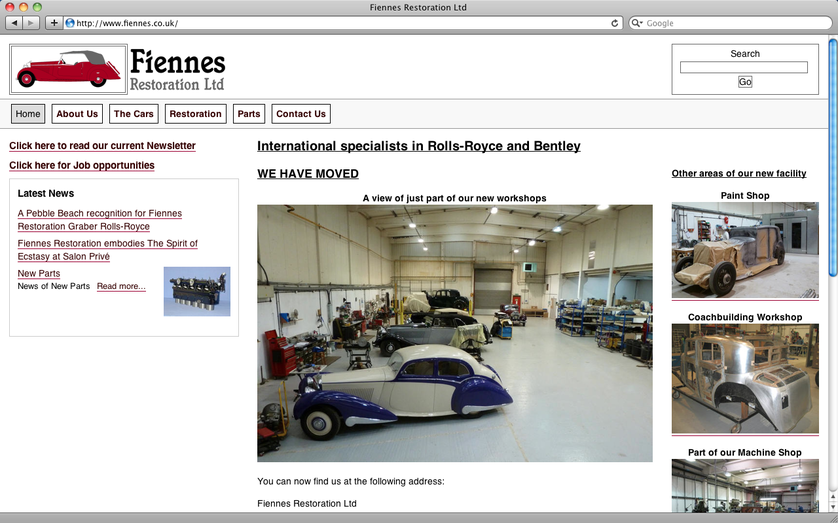Add bookmark with the plus button

(53, 23)
